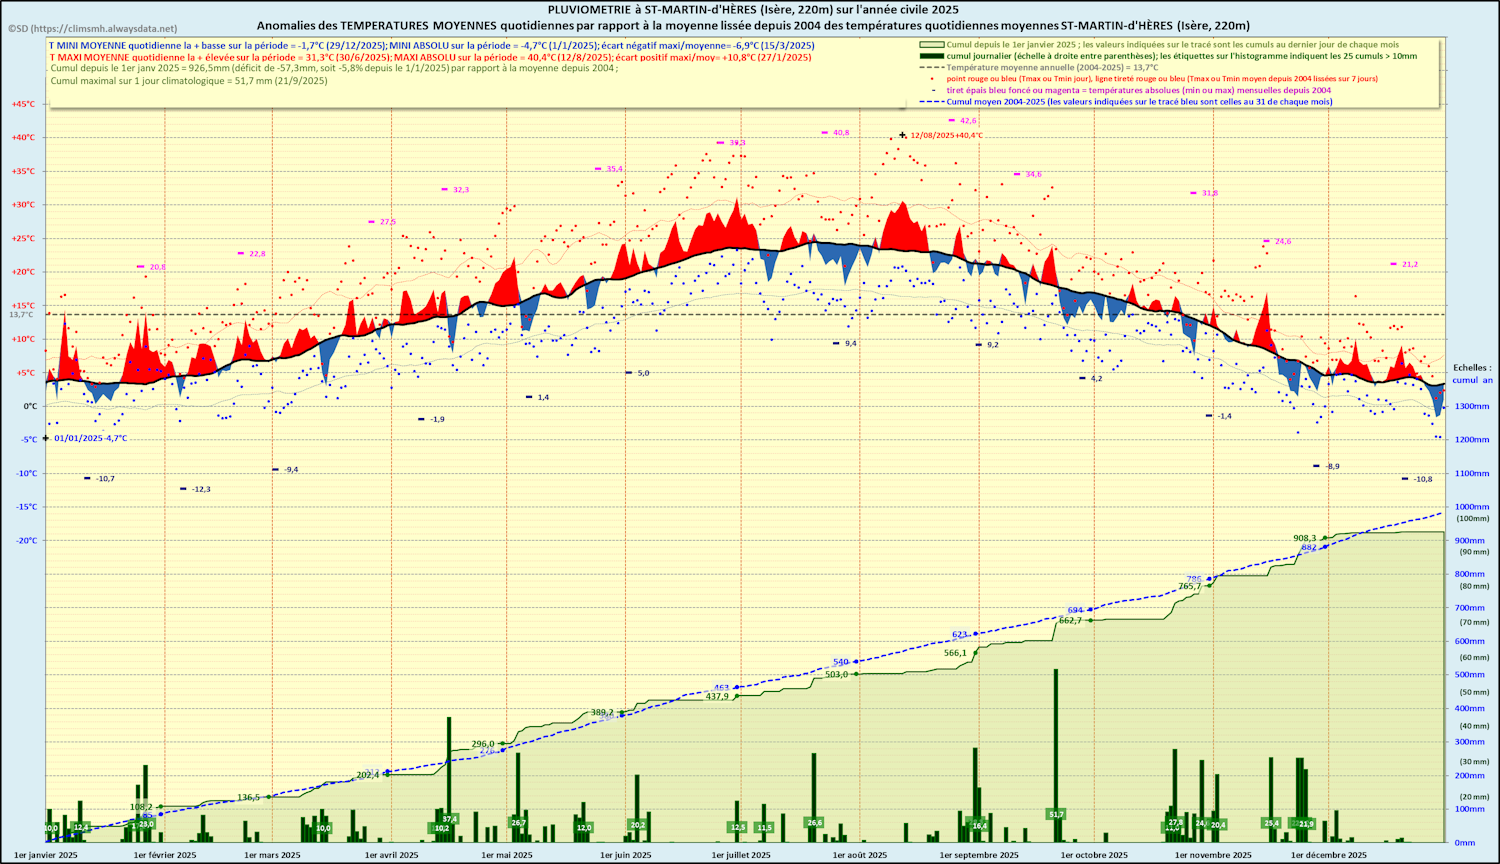Screen dimensions: 1500x864
Task: Click the 51,7 rainfall bar label
Action: 1056,815
